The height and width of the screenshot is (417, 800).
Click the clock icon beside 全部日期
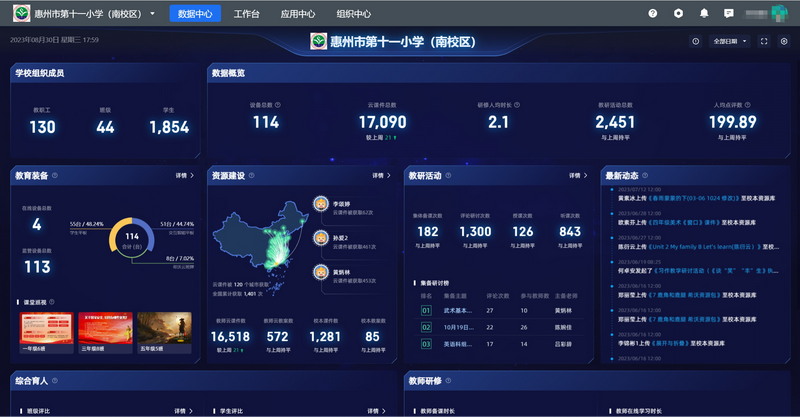tap(696, 41)
